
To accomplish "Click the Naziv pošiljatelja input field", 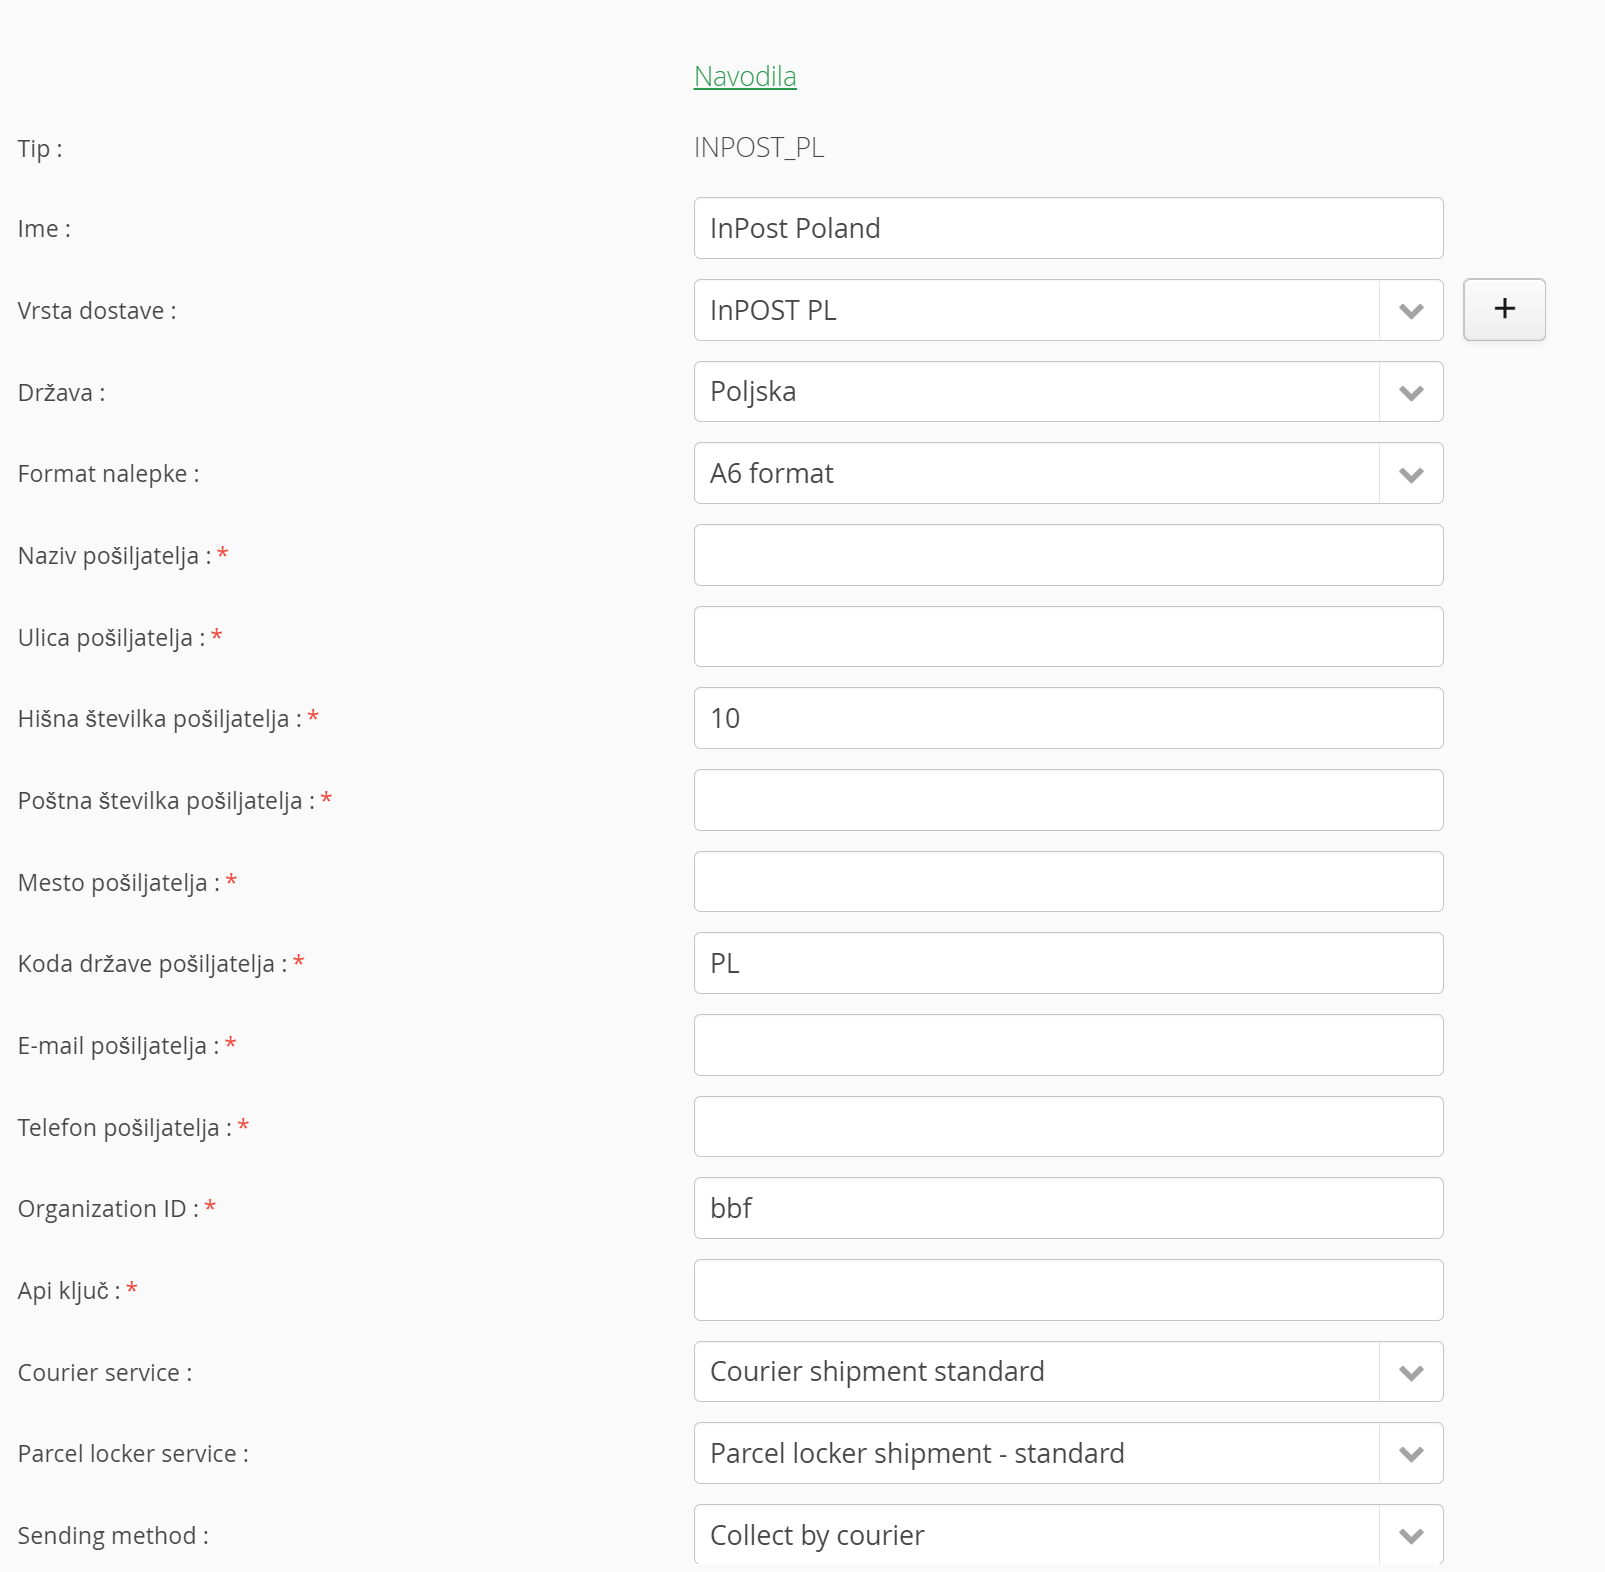I will (x=1068, y=555).
